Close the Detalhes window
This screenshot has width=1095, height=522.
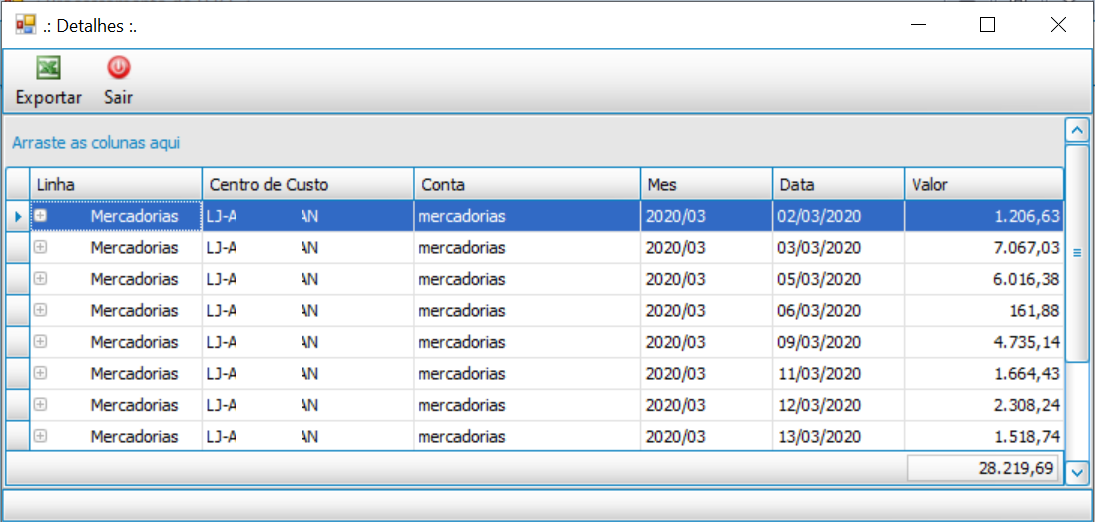click(1058, 25)
